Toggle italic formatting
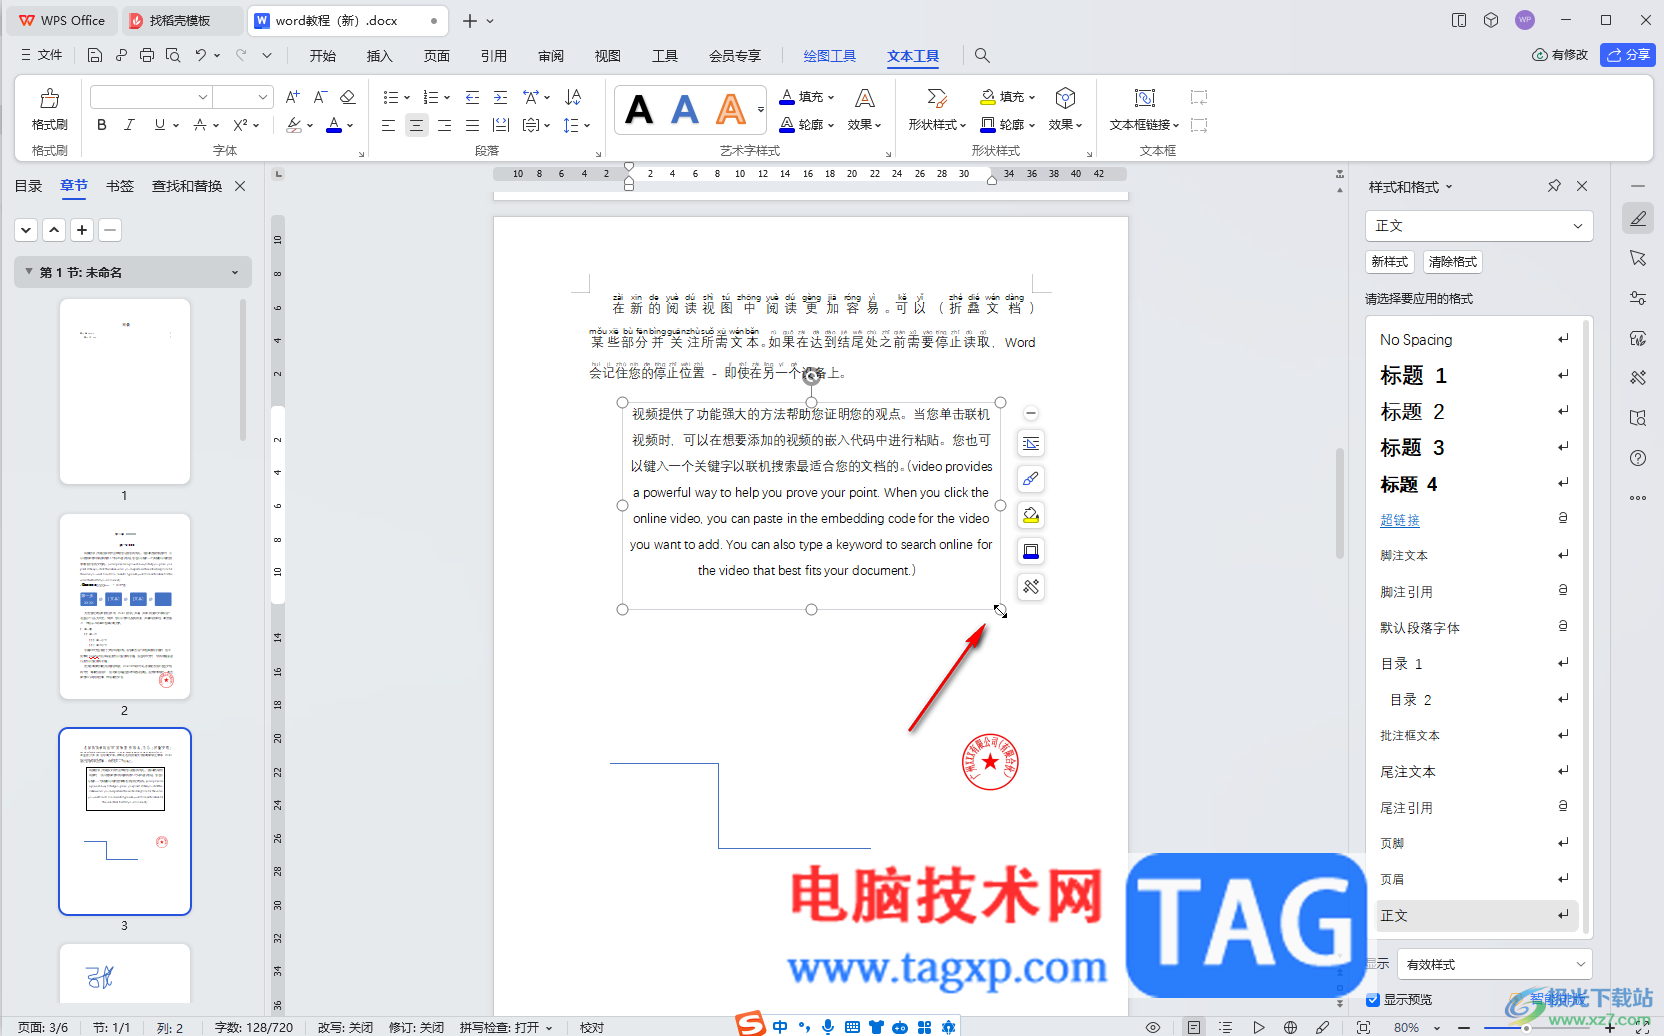The image size is (1664, 1036). [x=129, y=125]
